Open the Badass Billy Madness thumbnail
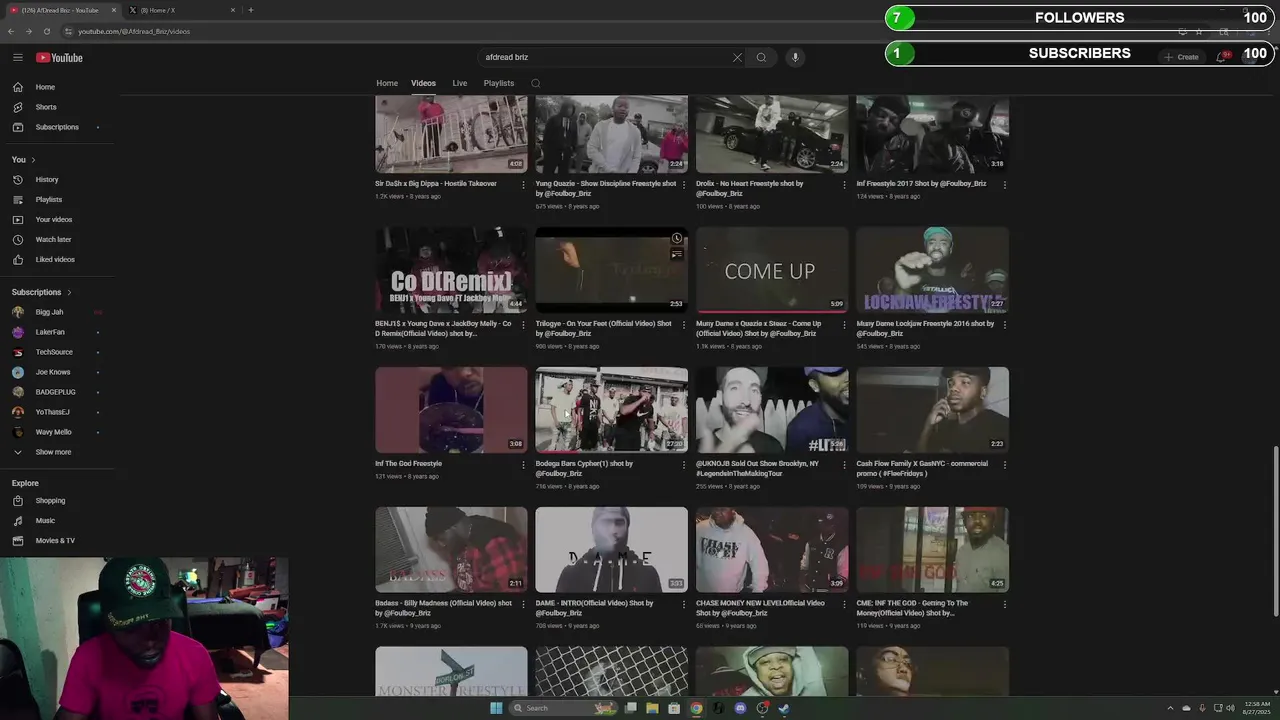This screenshot has height=720, width=1280. pyautogui.click(x=451, y=550)
